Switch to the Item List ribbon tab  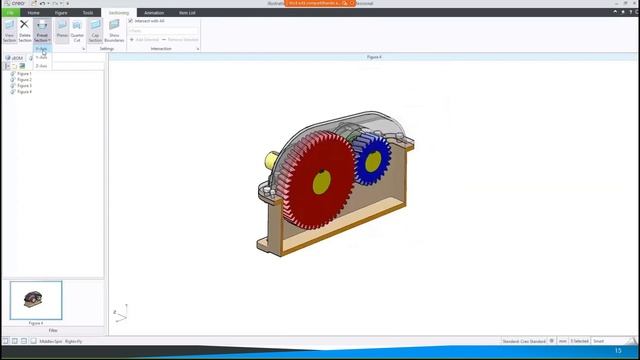(x=187, y=13)
